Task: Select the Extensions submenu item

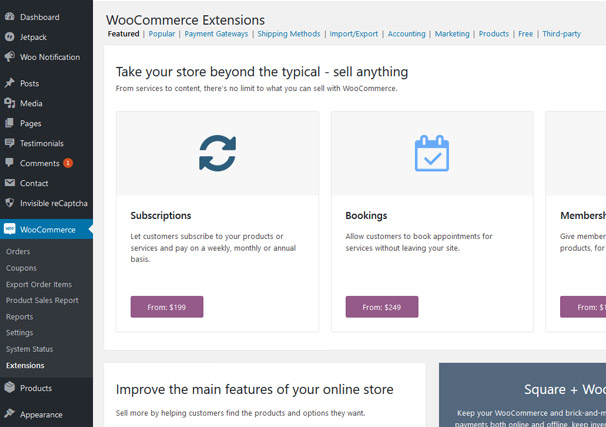Action: click(x=25, y=365)
